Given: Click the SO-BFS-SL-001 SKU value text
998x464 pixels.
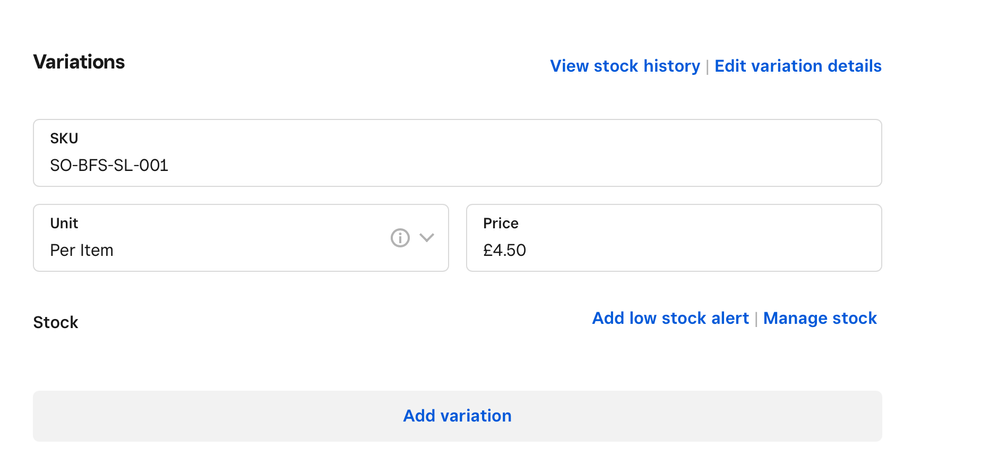Looking at the screenshot, I should 109,166.
